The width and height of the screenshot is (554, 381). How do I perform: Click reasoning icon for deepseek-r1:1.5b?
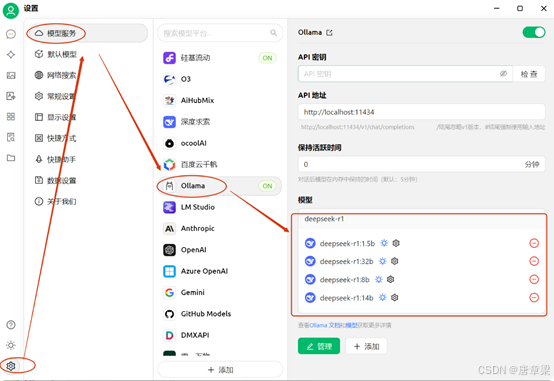(x=384, y=243)
